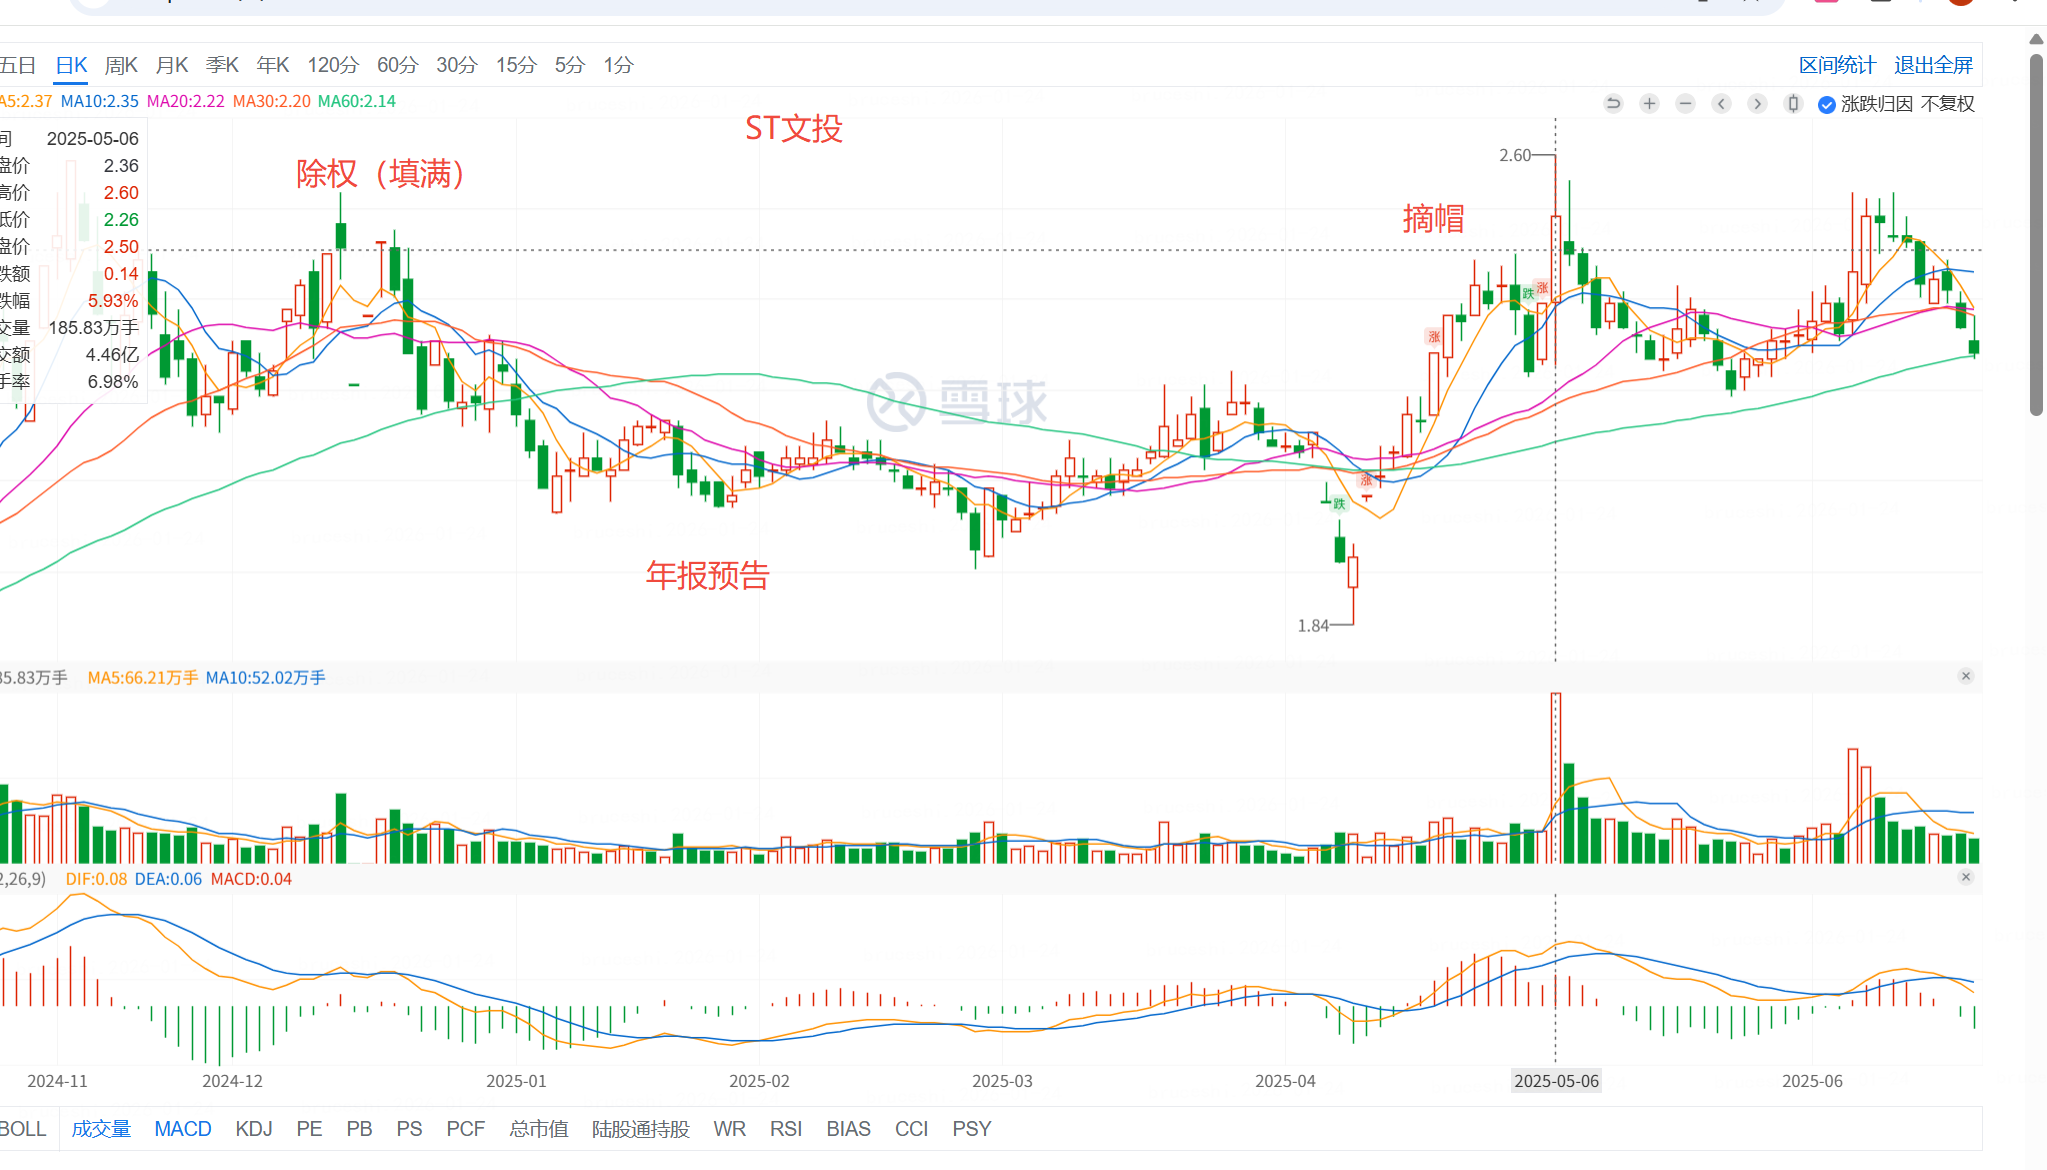Click 退出全屏 to exit fullscreen

tap(1933, 65)
